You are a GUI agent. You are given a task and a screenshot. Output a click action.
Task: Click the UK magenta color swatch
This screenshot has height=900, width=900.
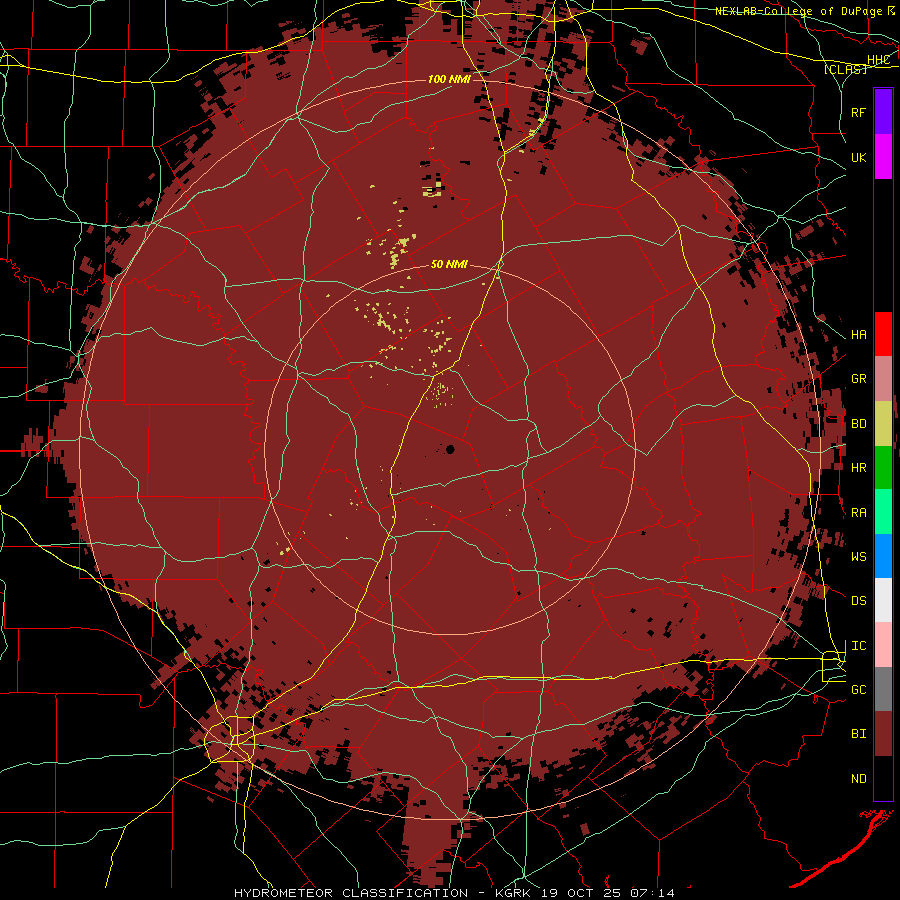[x=883, y=157]
